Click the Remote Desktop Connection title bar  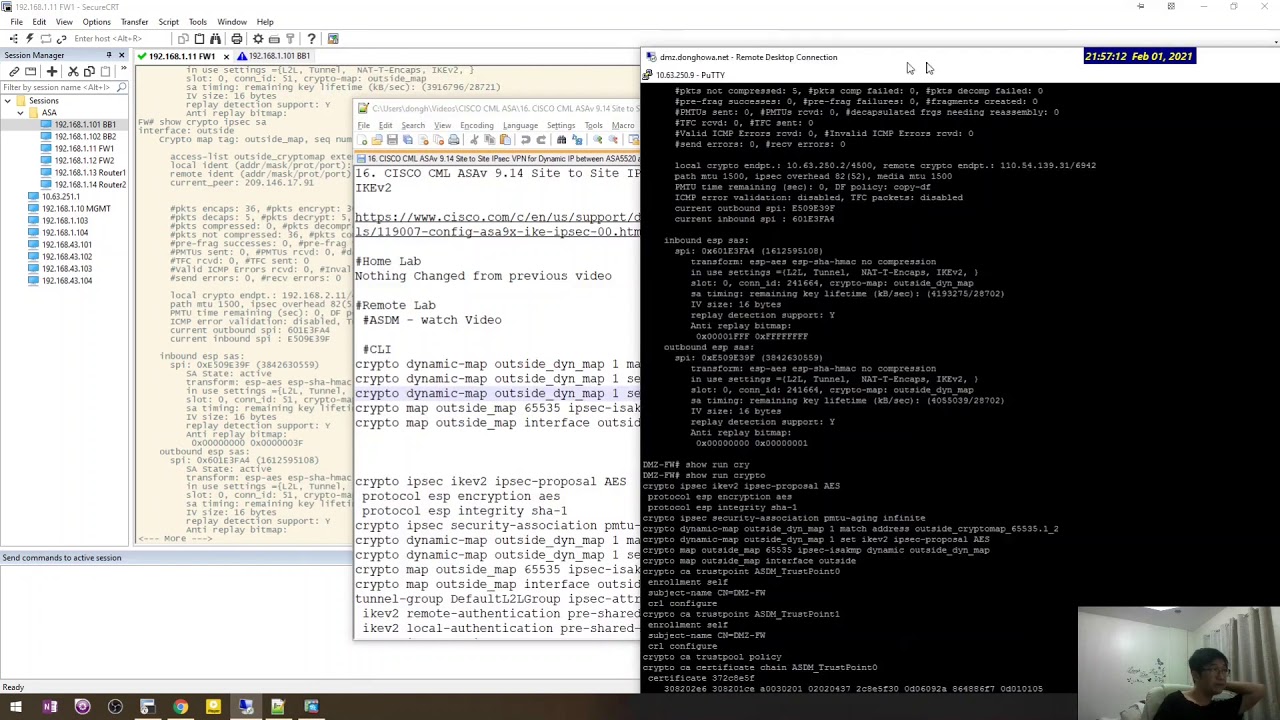tap(960, 57)
